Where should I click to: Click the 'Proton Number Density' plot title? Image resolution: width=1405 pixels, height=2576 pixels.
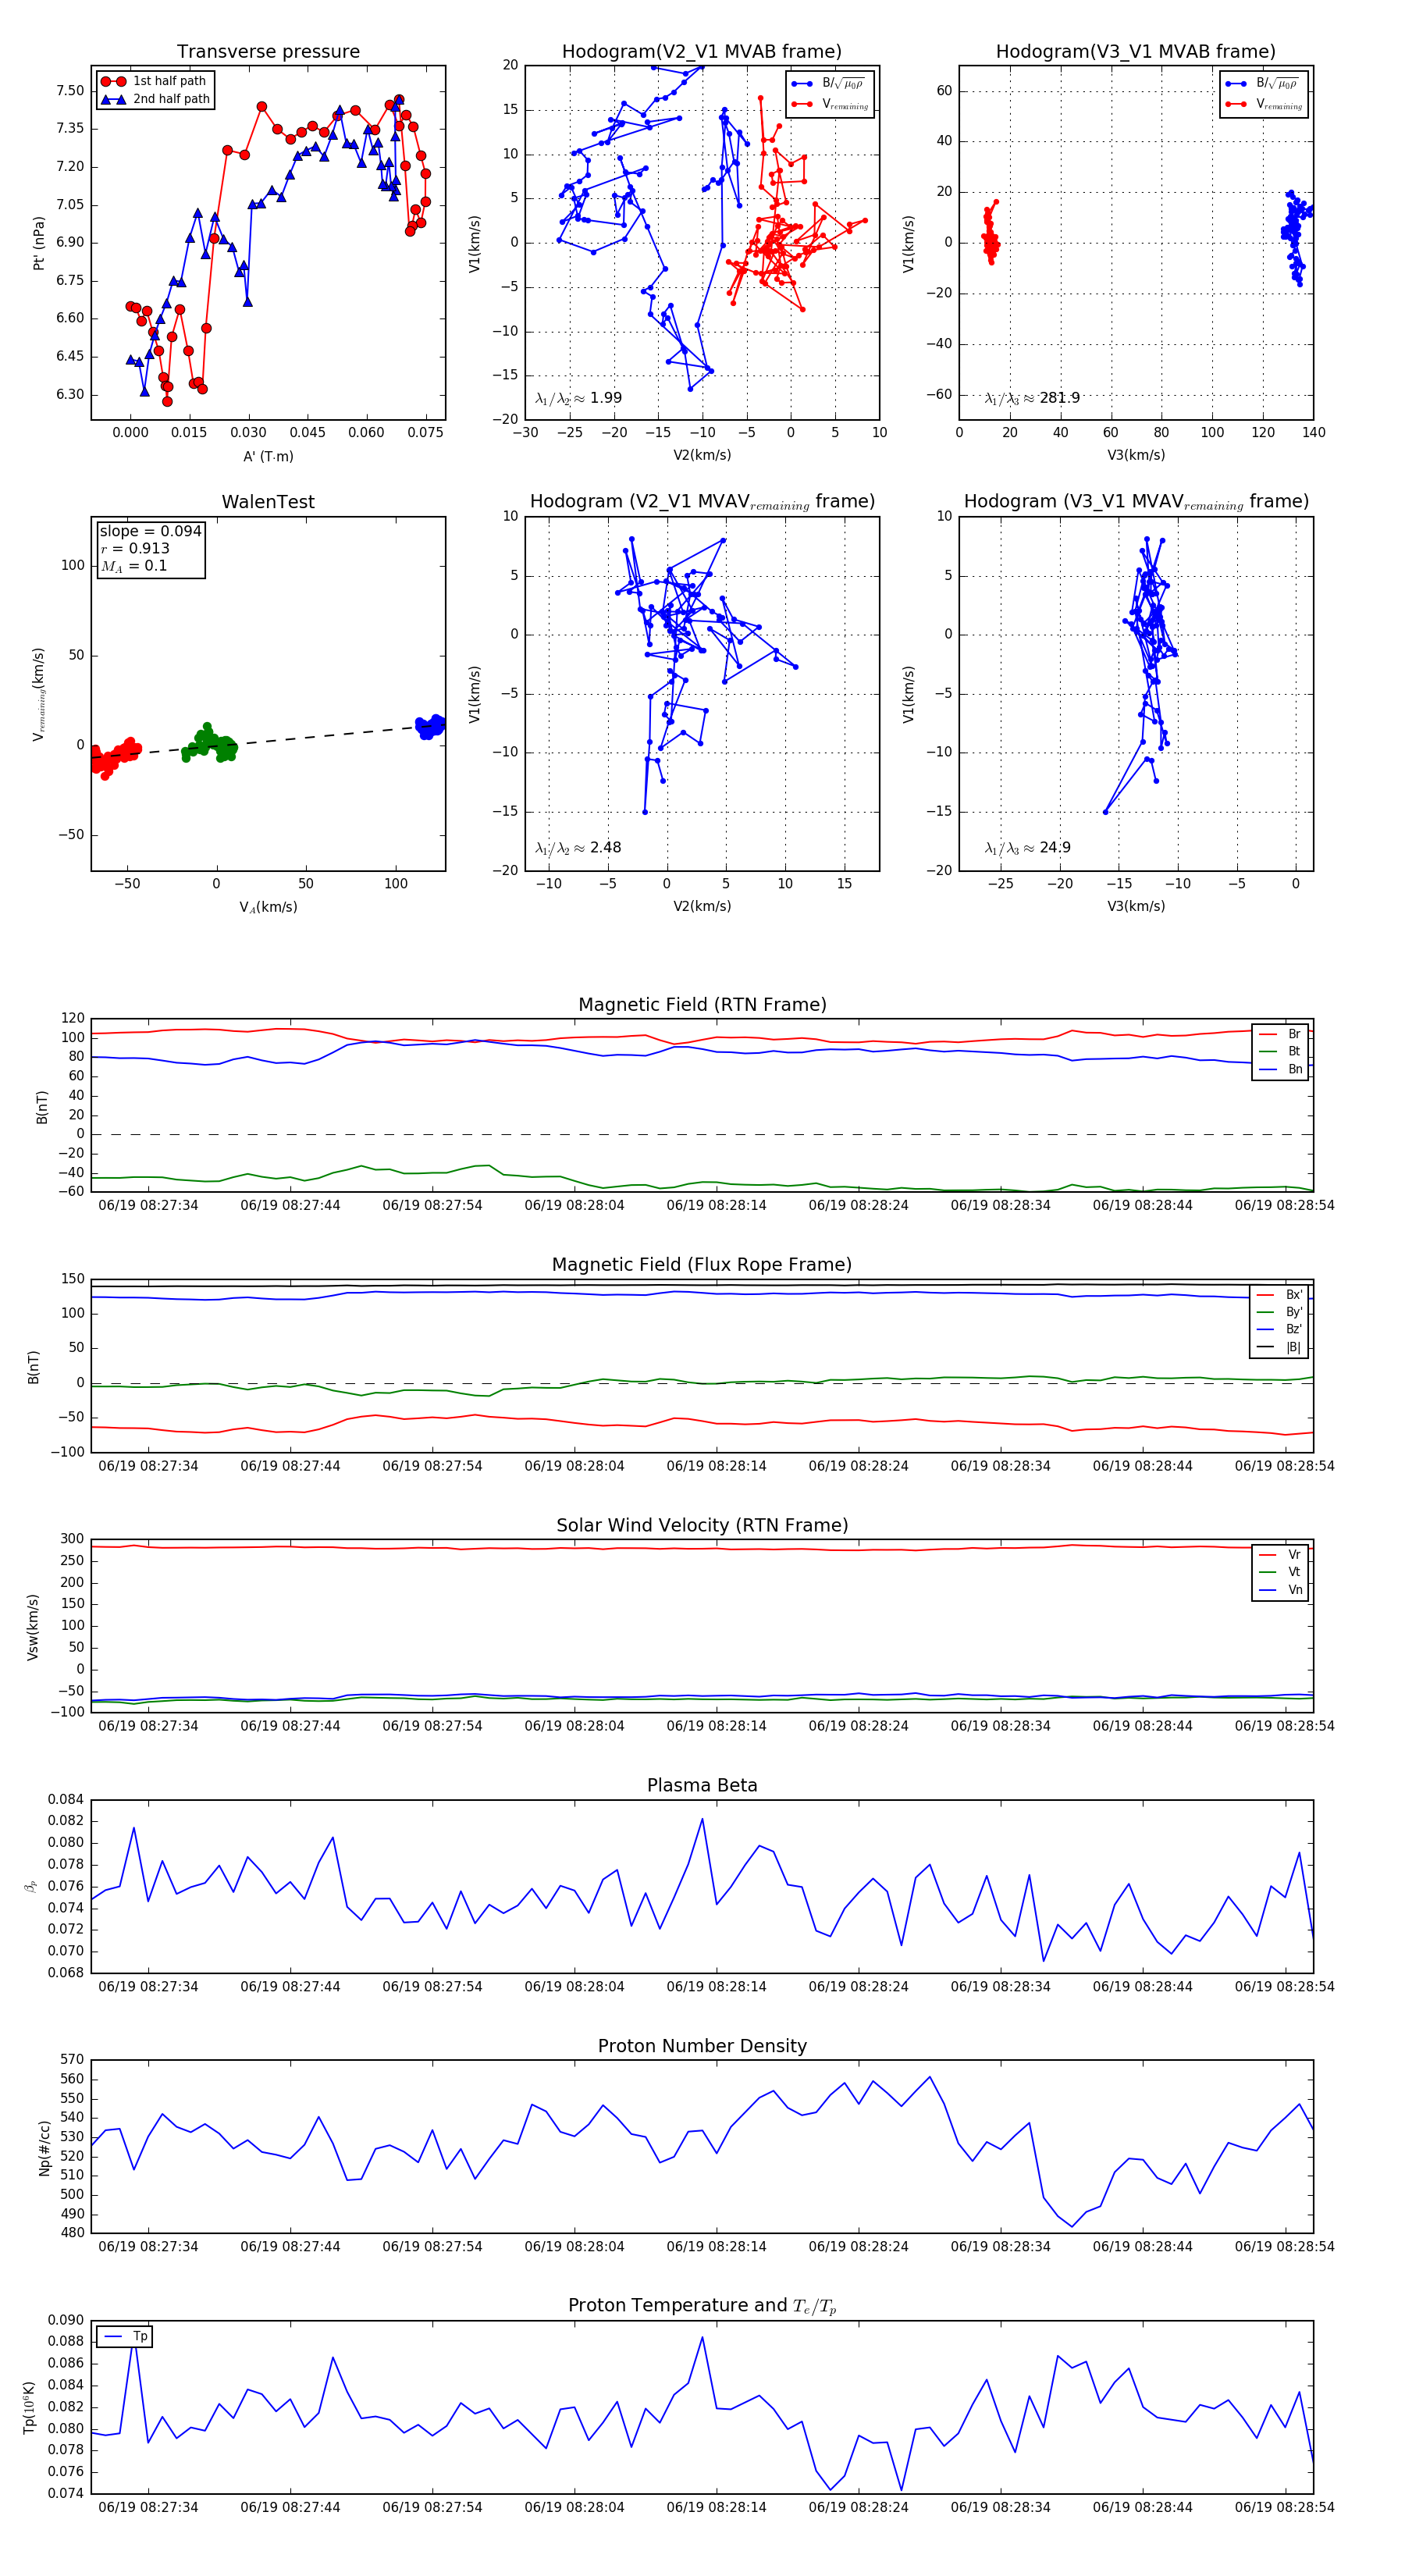tap(702, 2046)
